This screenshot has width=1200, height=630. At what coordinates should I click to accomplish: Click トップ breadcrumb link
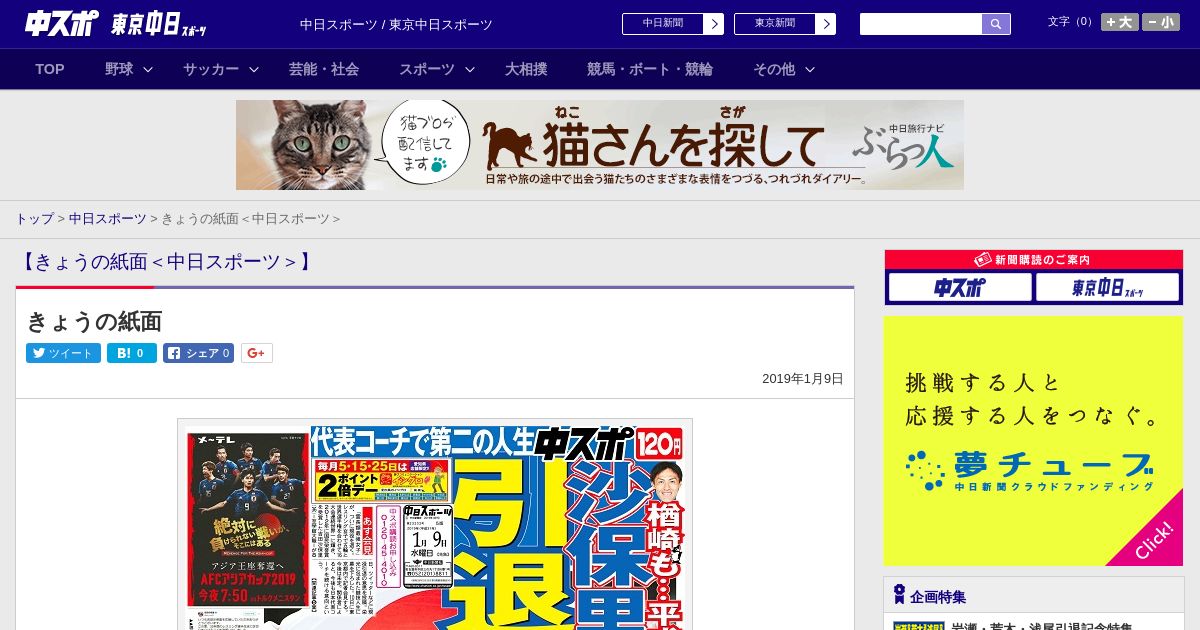tap(34, 218)
